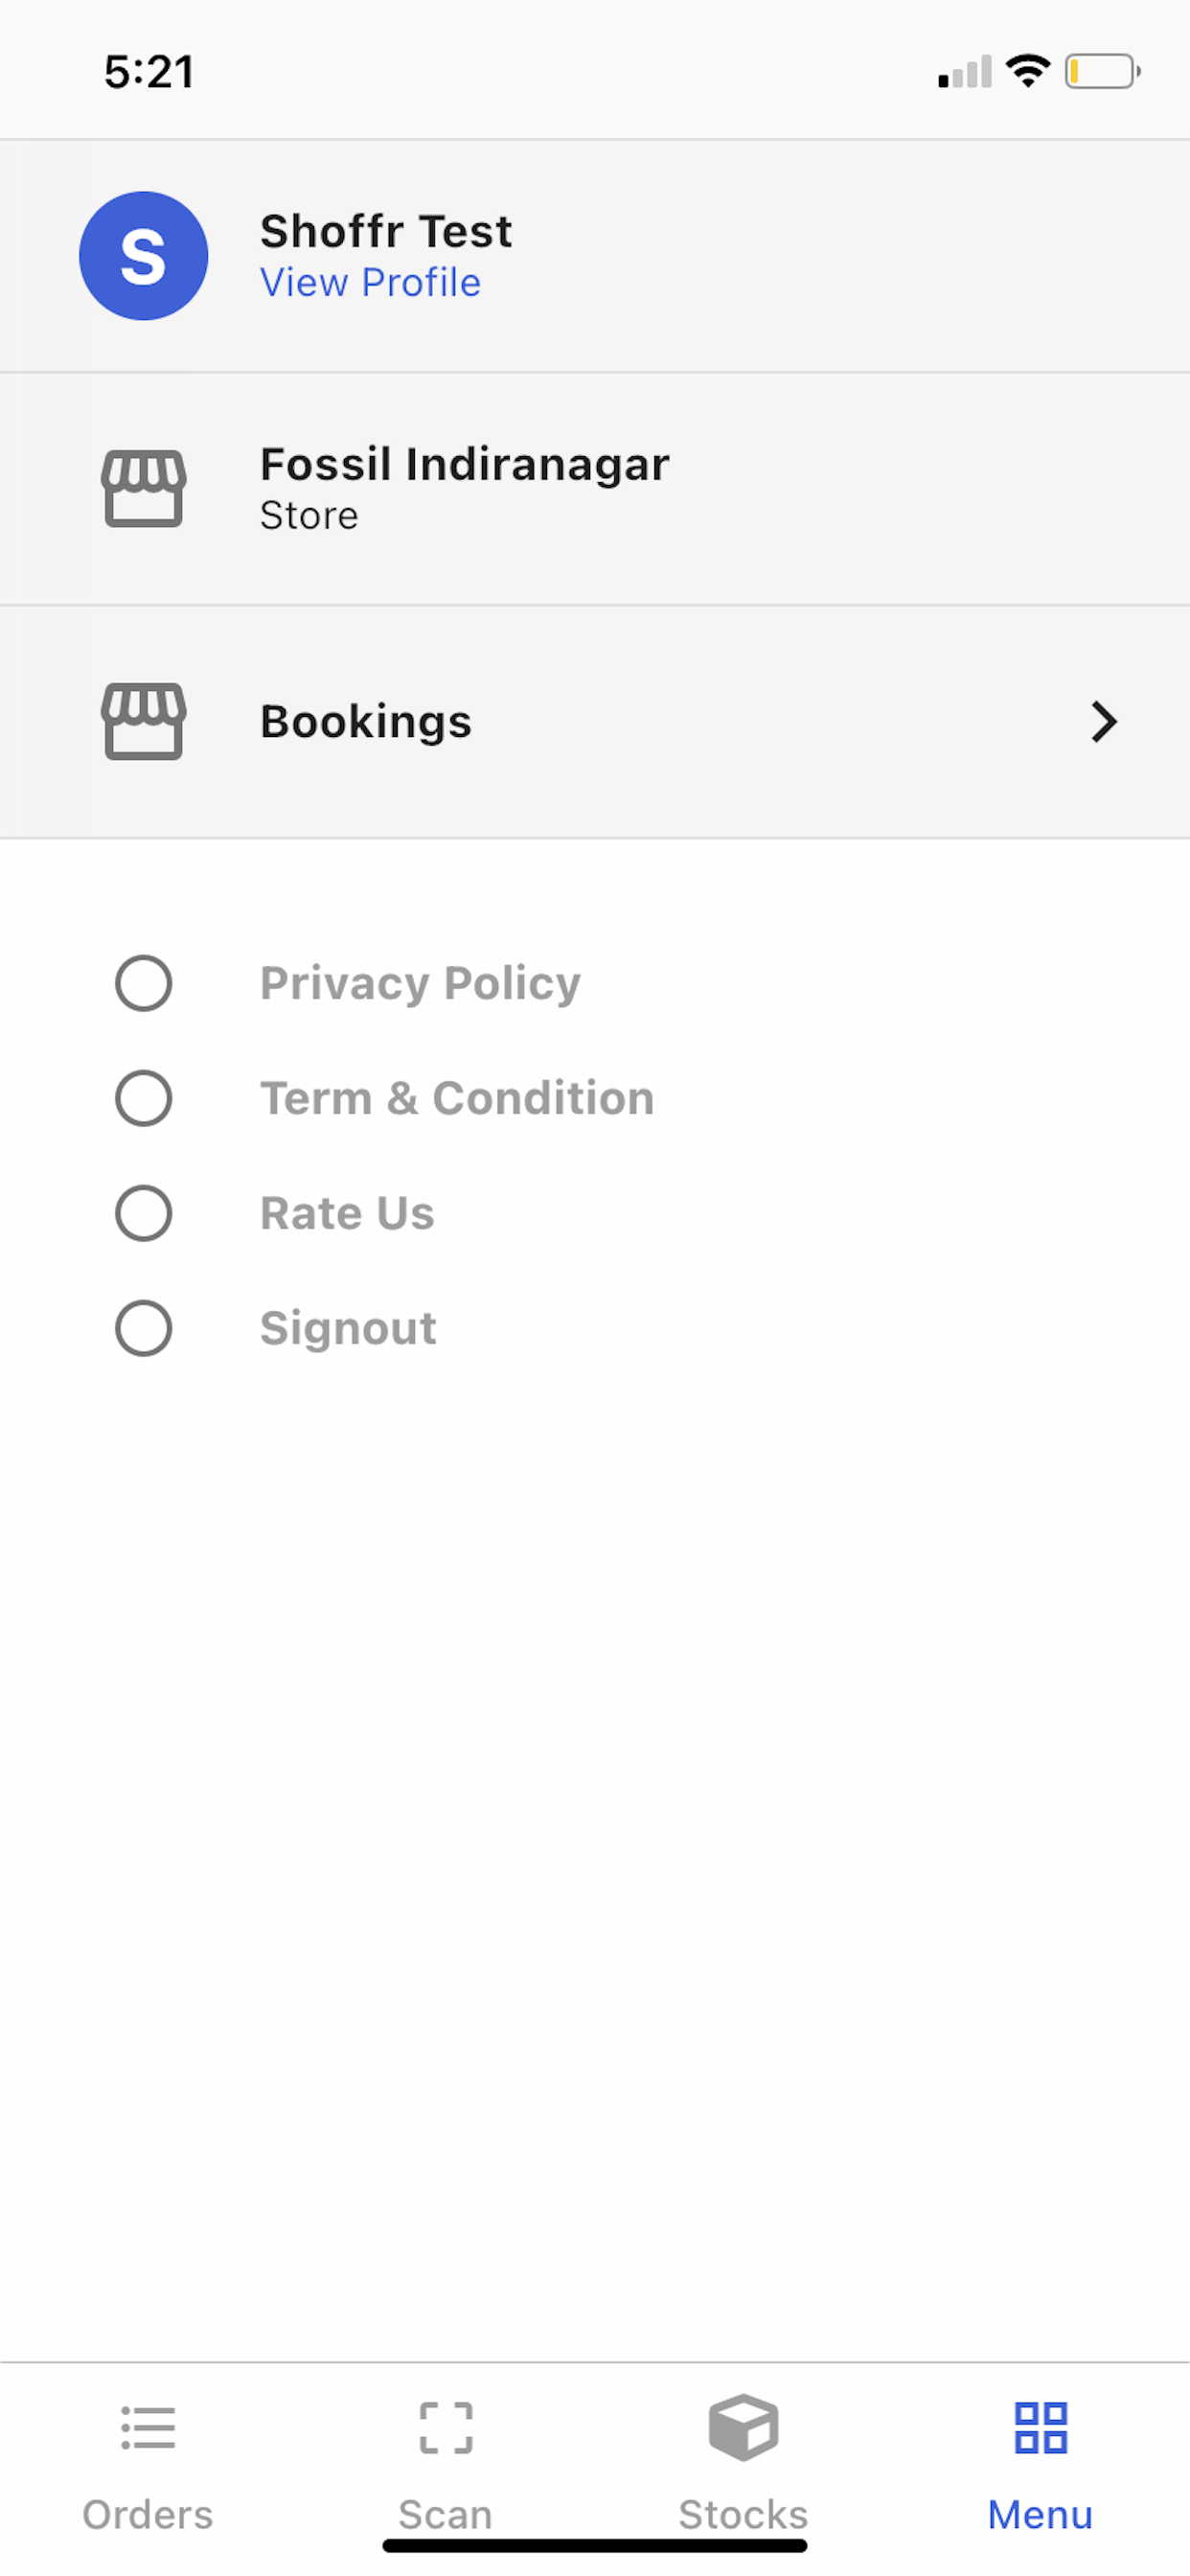The height and width of the screenshot is (2576, 1190).
Task: Select the circle beside Privacy Policy
Action: click(144, 983)
